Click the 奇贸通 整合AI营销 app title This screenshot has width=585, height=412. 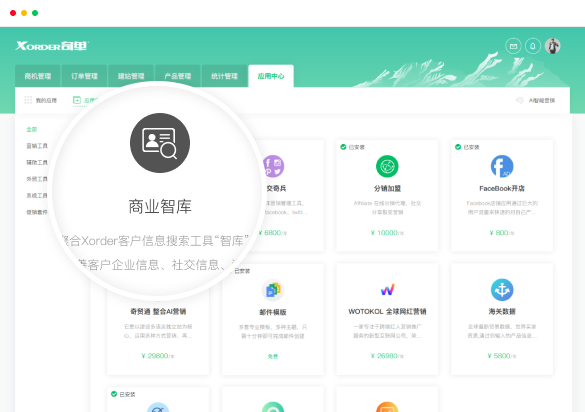pos(158,311)
